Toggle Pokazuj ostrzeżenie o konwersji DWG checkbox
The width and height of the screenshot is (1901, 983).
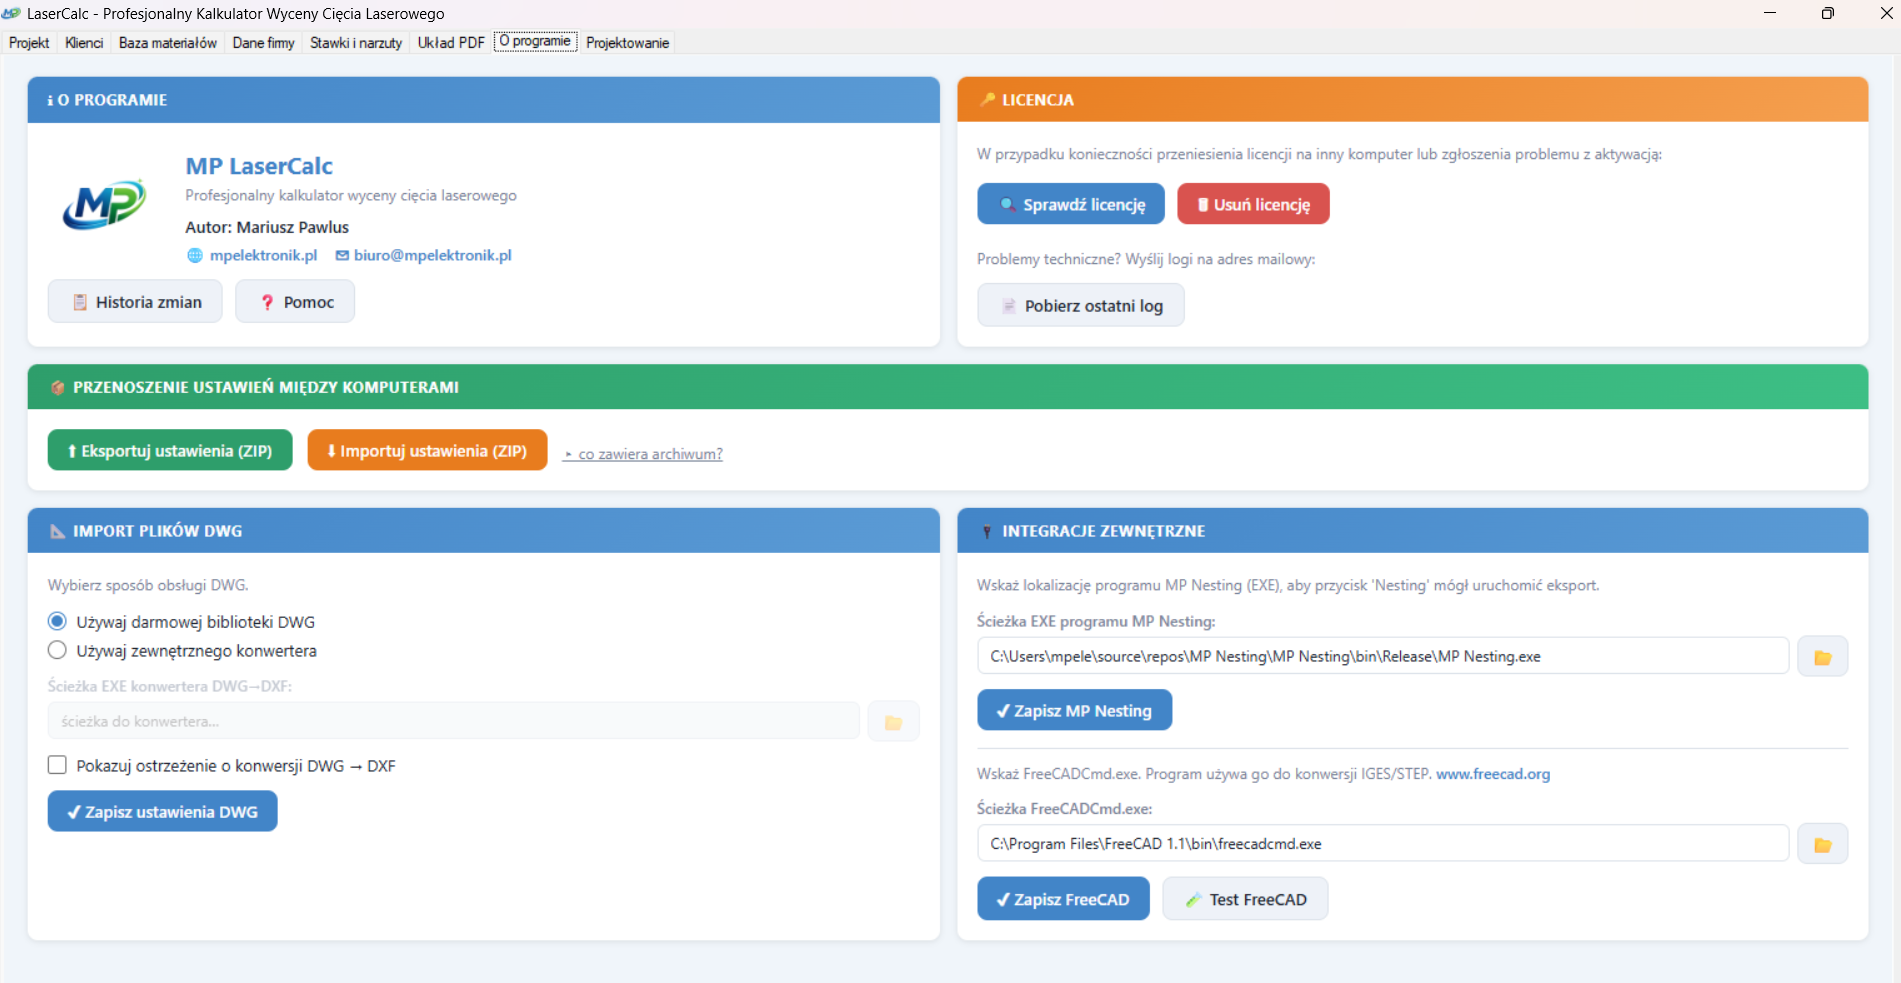pos(57,766)
